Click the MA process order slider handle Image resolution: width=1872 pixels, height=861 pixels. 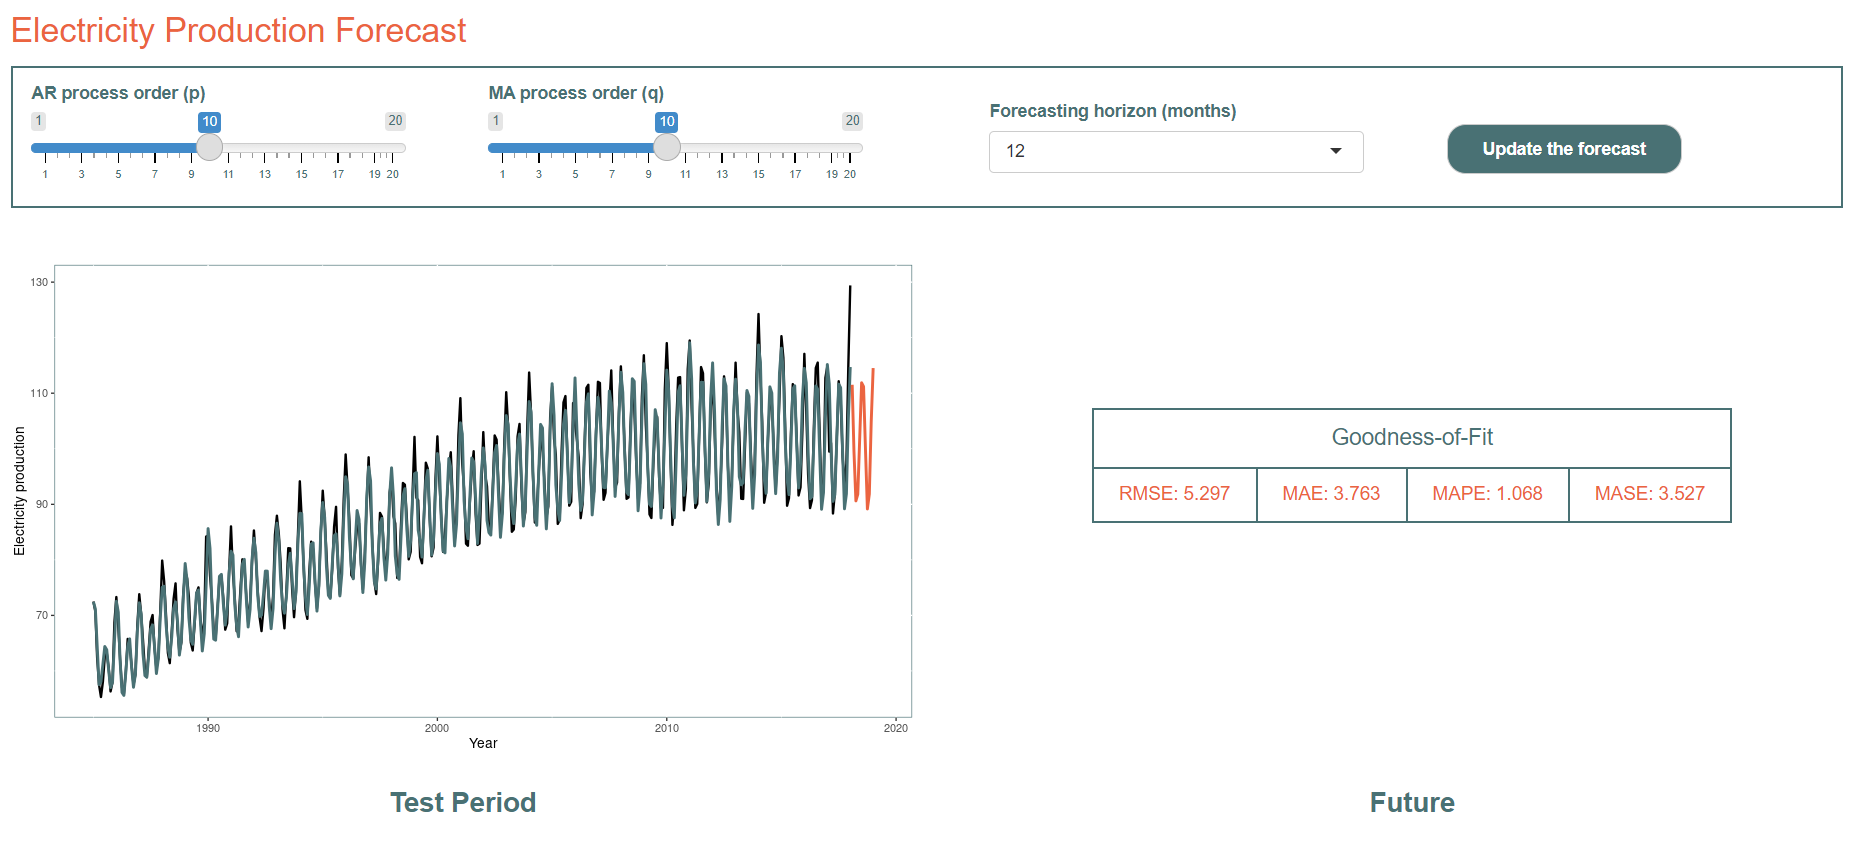click(x=667, y=148)
